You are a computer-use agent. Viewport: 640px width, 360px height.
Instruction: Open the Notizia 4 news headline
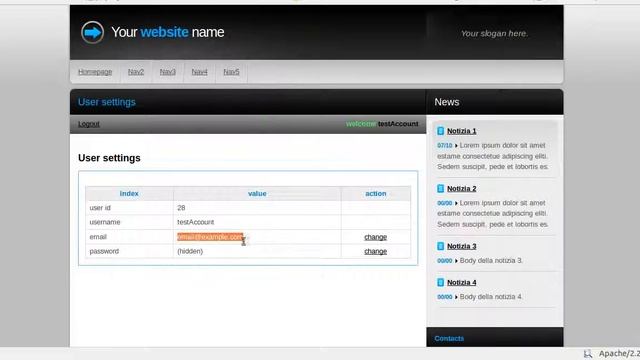click(x=462, y=282)
